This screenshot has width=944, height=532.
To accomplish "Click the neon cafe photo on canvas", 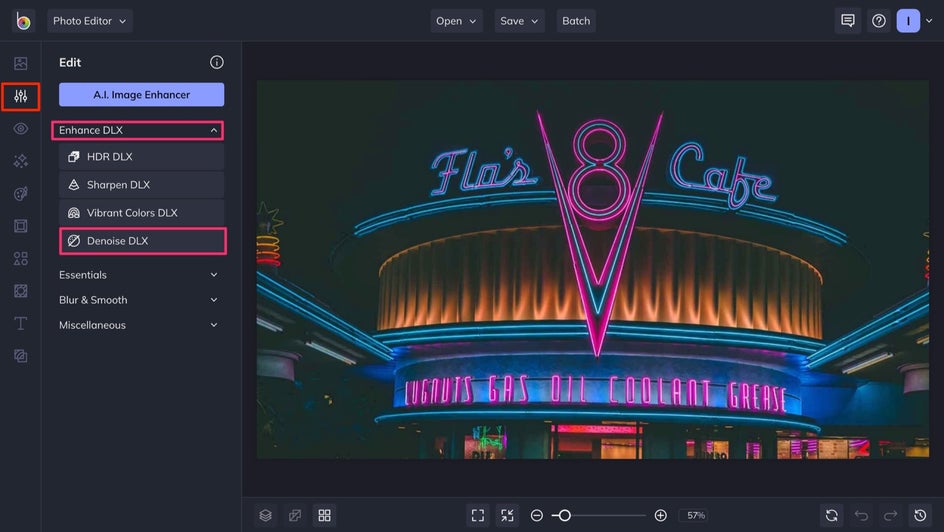I will 592,269.
